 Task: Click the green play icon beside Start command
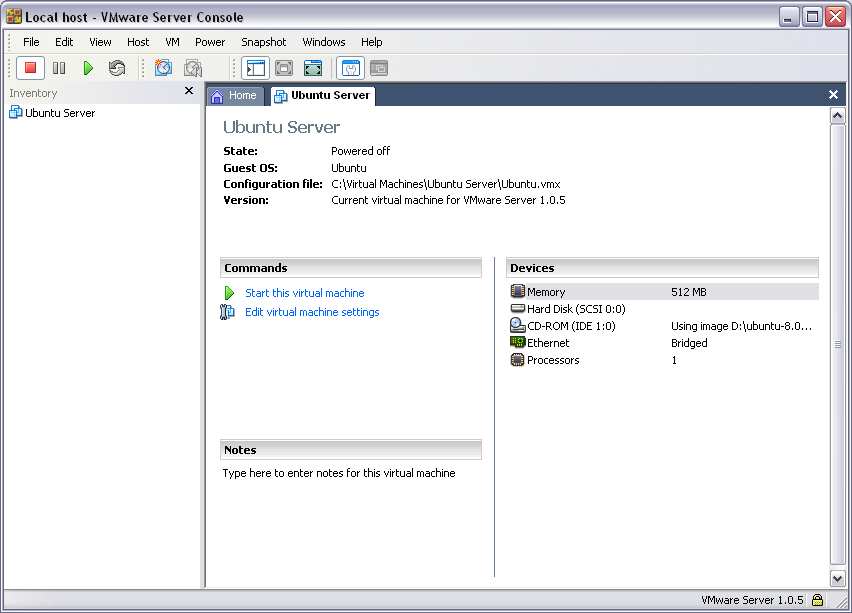pyautogui.click(x=229, y=293)
